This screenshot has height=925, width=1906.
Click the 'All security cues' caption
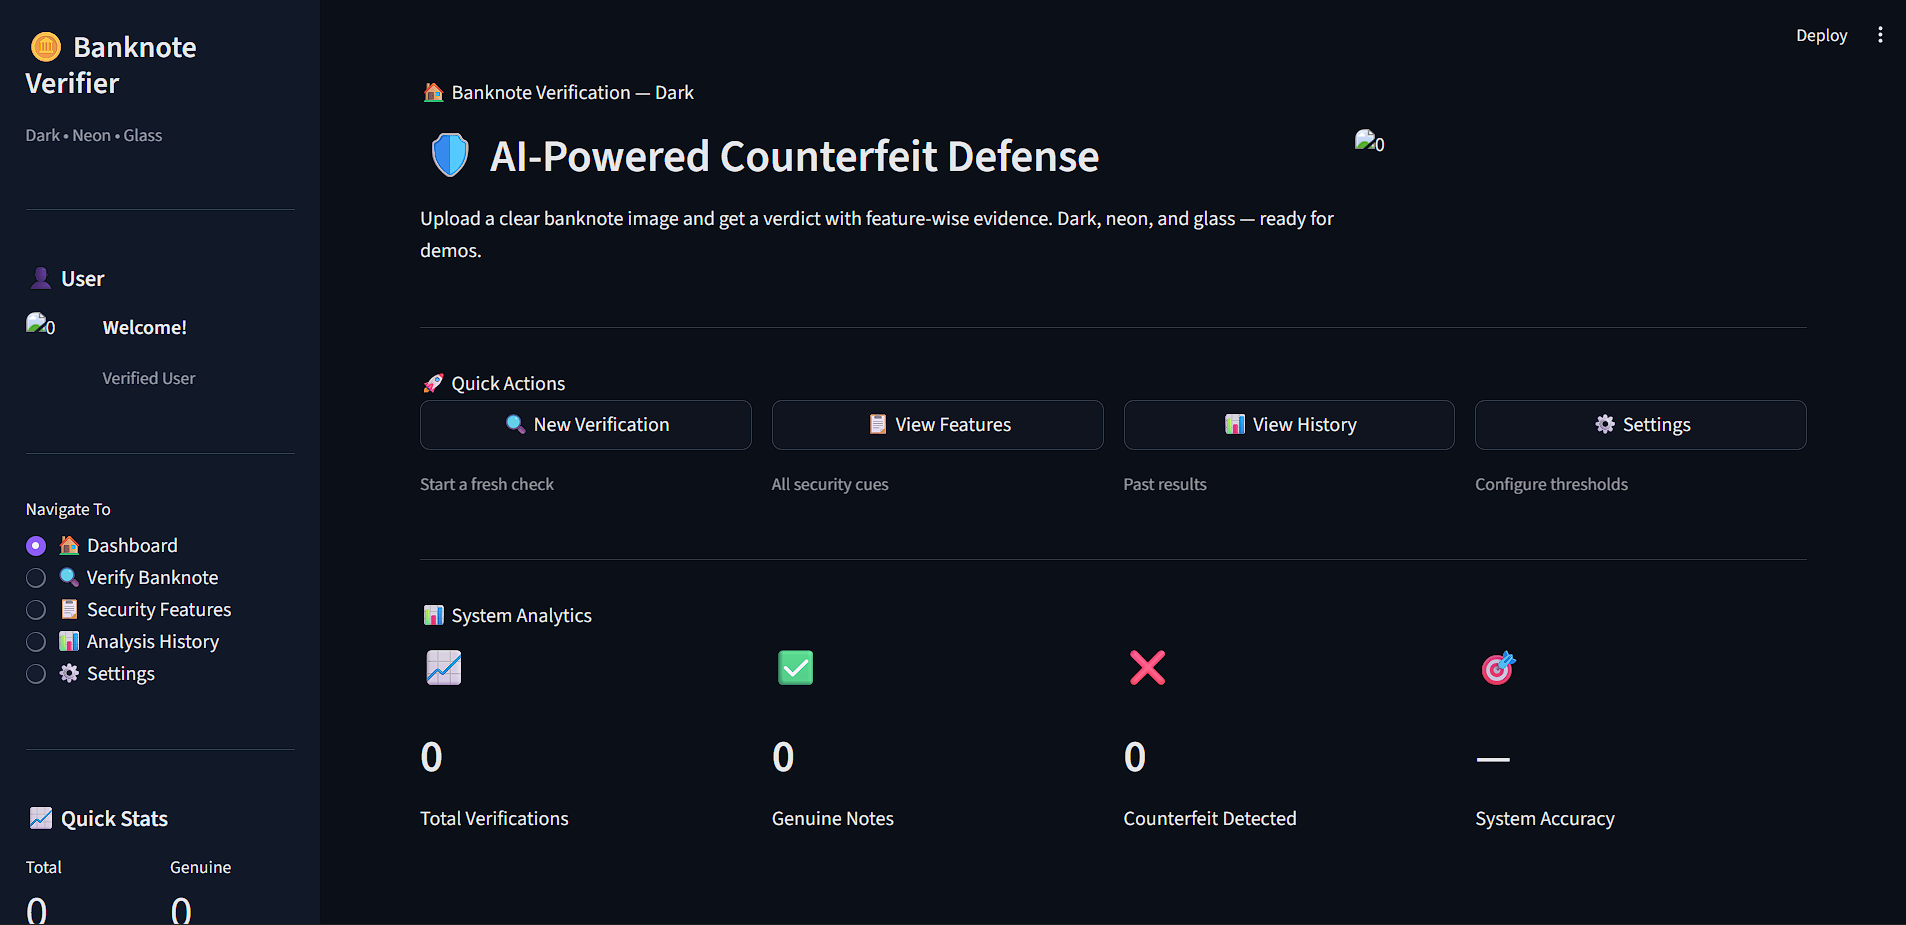(x=830, y=484)
